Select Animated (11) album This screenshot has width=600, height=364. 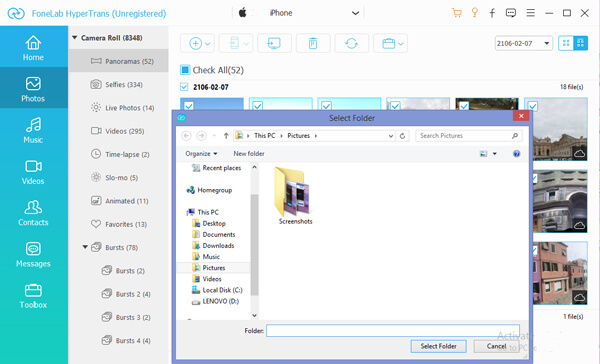tap(119, 201)
